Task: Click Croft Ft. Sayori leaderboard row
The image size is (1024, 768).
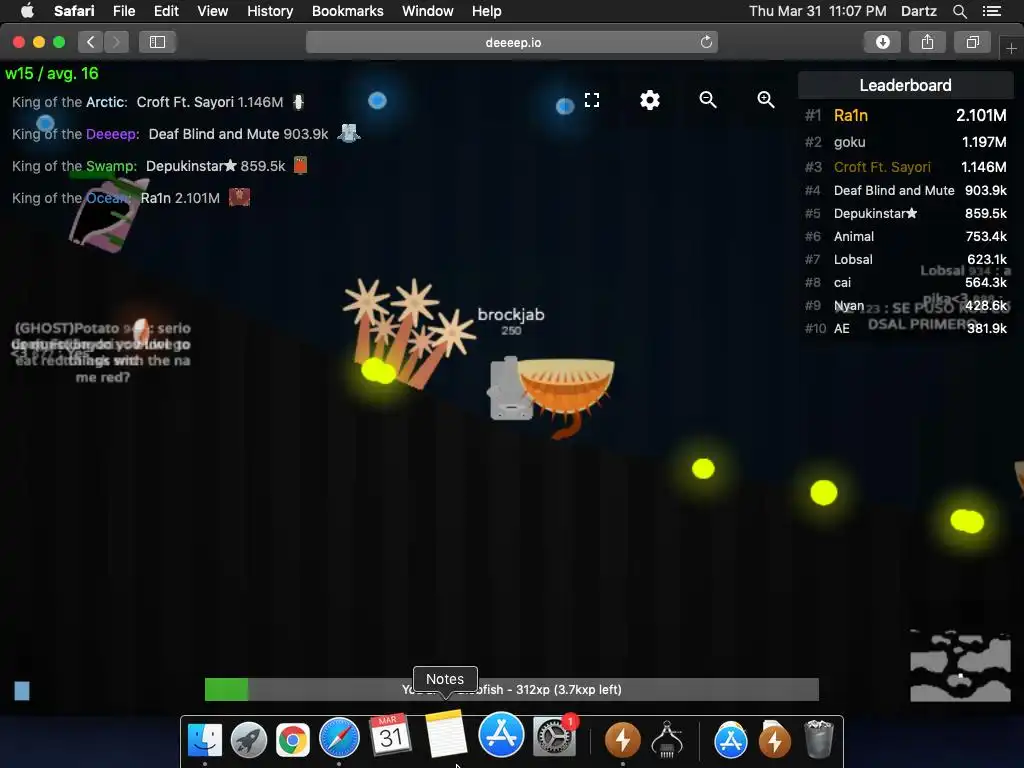Action: coord(905,167)
